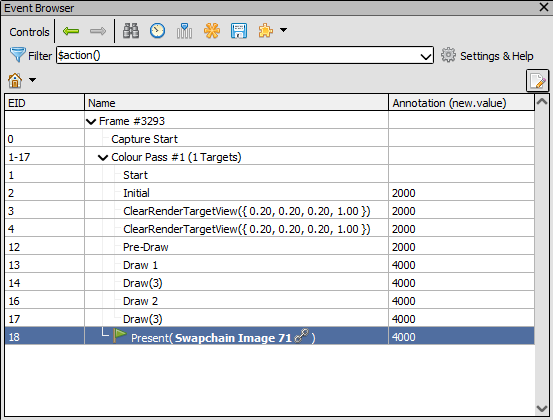
Task: Toggle the time durations clock icon
Action: click(x=157, y=31)
